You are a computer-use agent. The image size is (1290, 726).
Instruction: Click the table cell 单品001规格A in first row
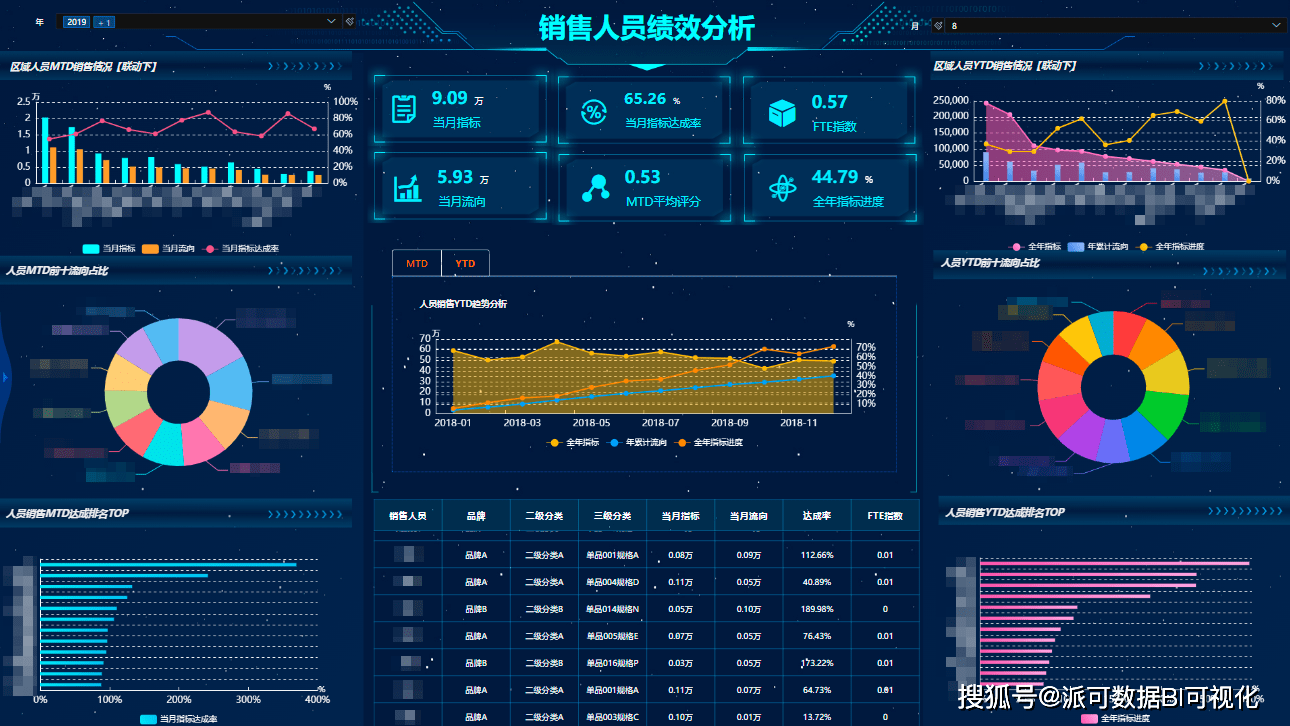coord(612,555)
